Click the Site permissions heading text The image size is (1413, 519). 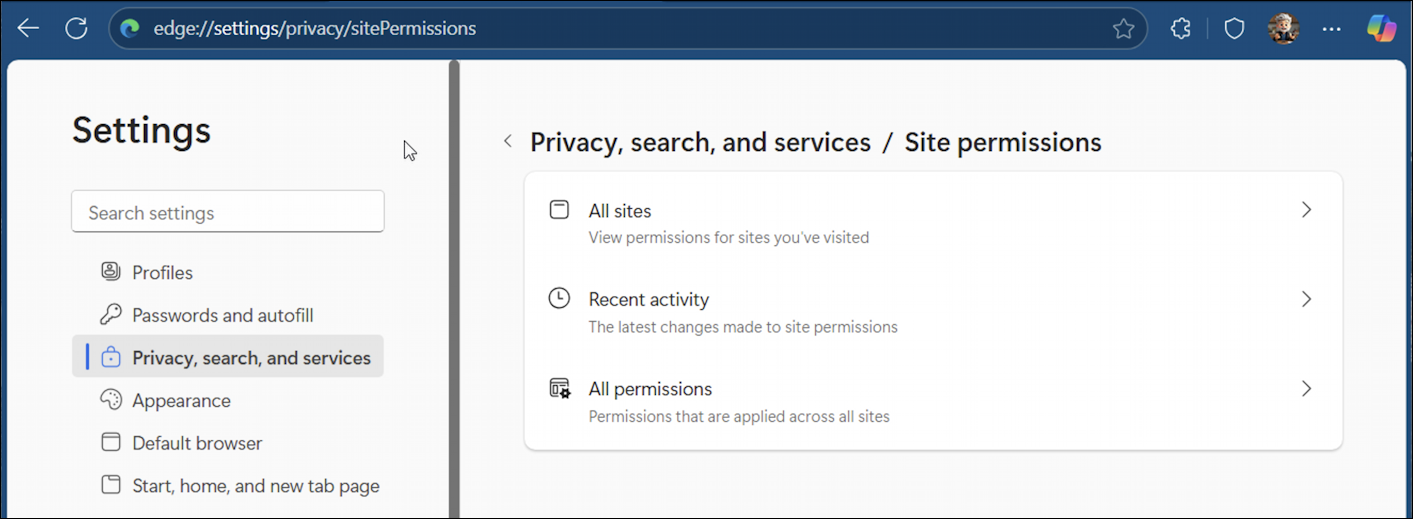(x=1003, y=143)
